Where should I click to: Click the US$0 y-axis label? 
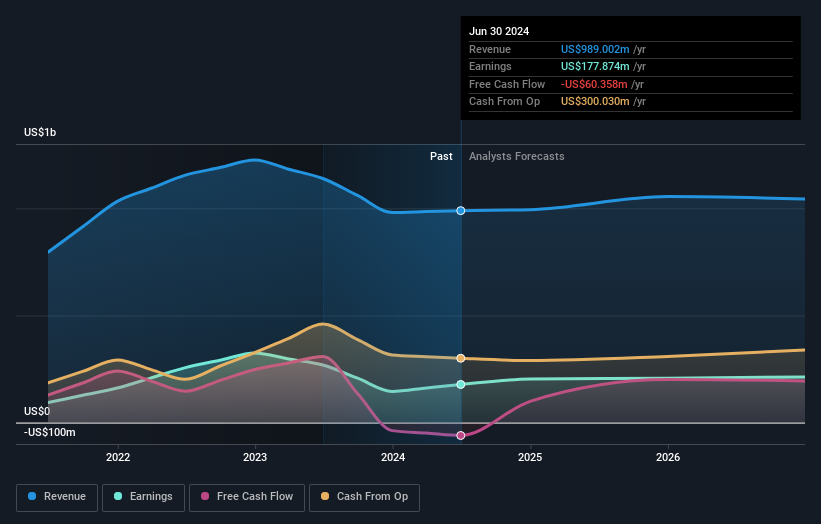pyautogui.click(x=37, y=411)
